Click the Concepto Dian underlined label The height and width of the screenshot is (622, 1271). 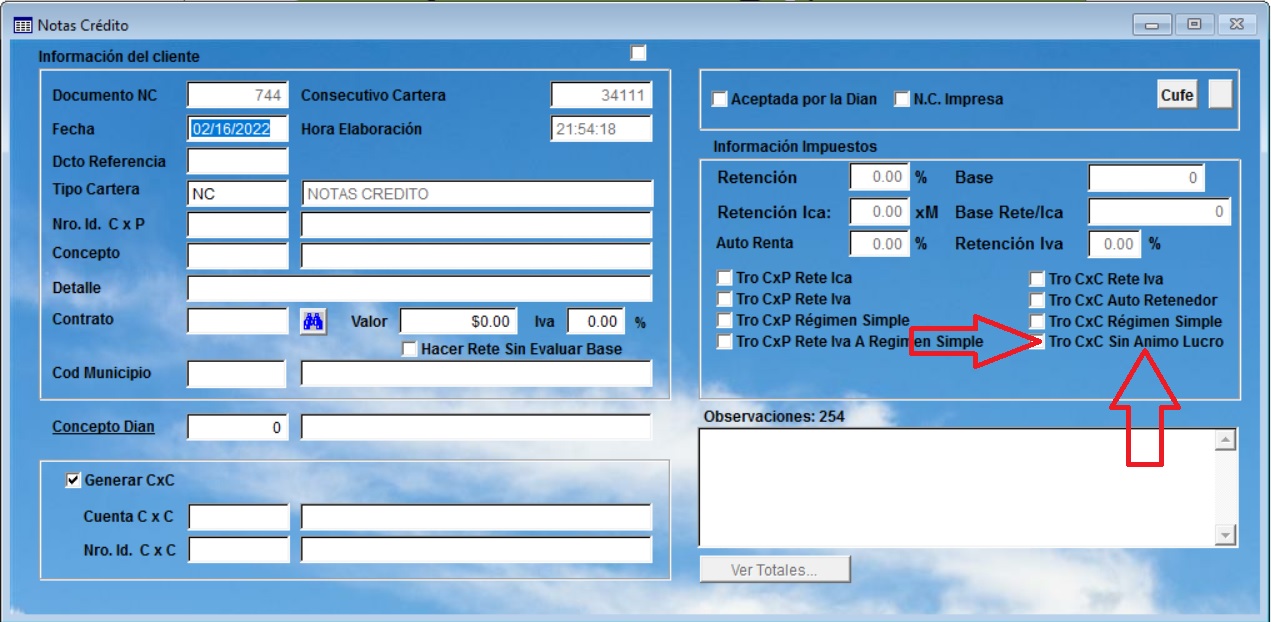pos(104,427)
